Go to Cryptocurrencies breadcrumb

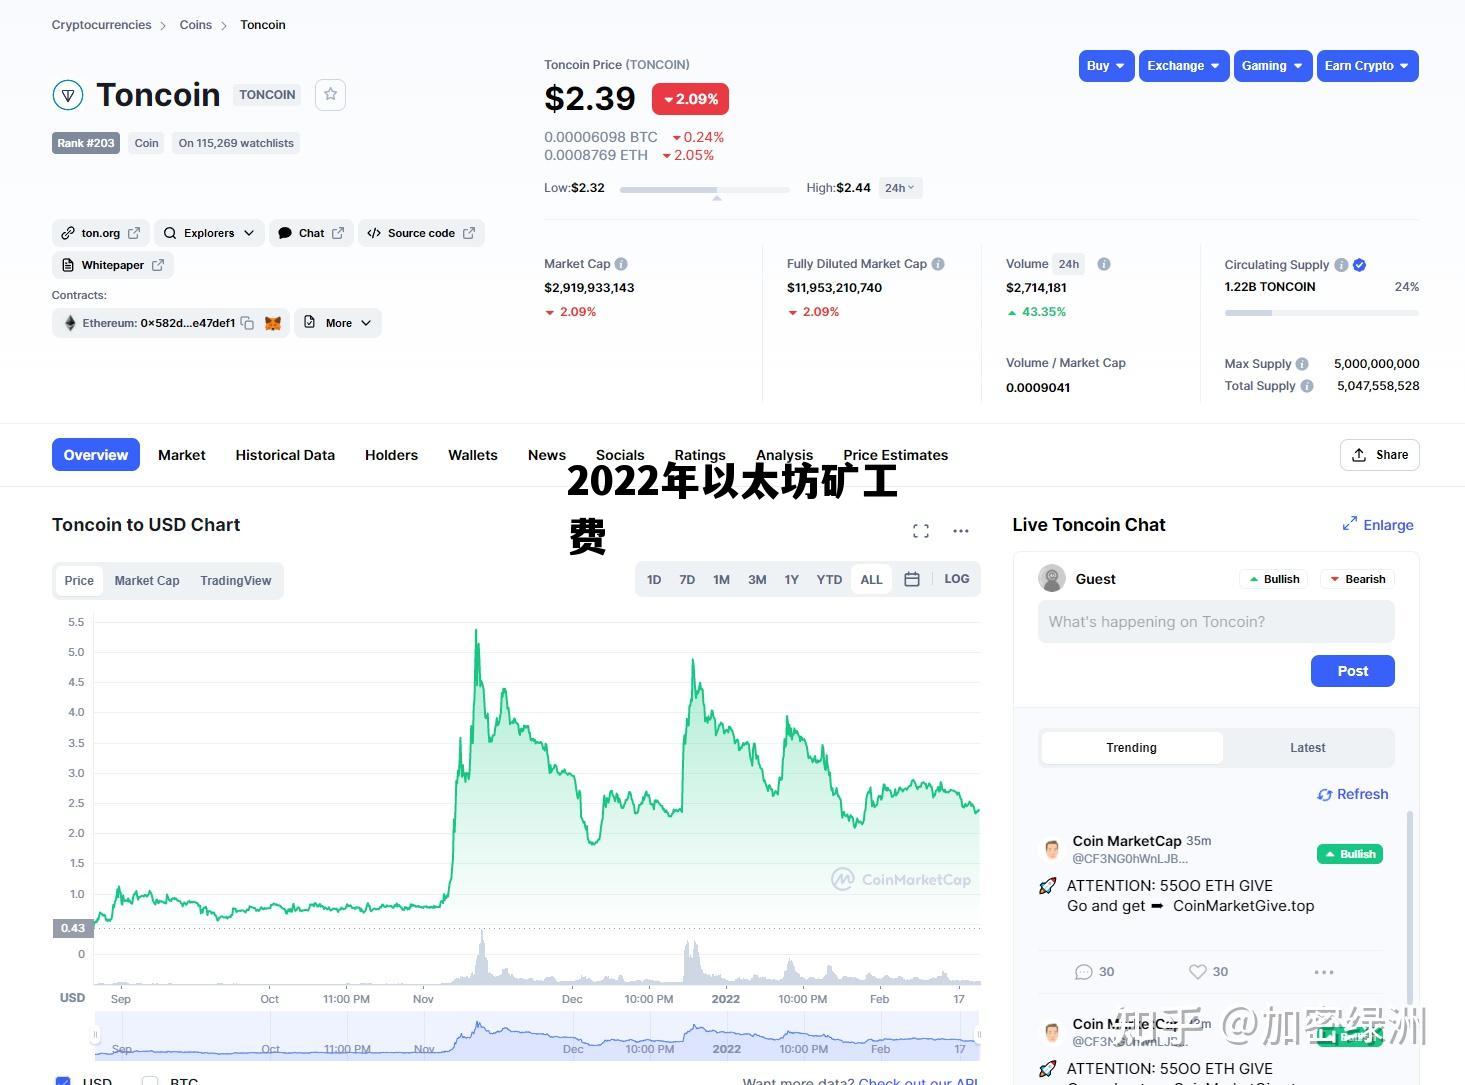[x=102, y=25]
